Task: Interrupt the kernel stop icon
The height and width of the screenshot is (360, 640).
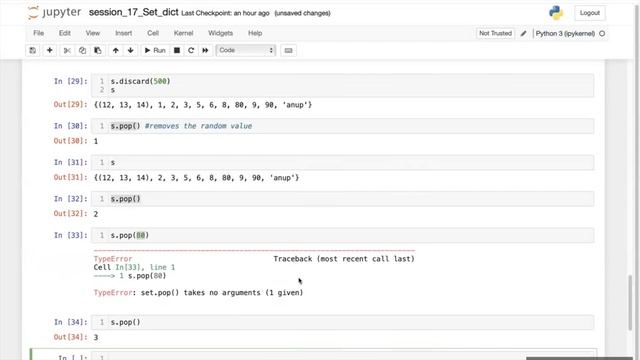Action: (177, 50)
